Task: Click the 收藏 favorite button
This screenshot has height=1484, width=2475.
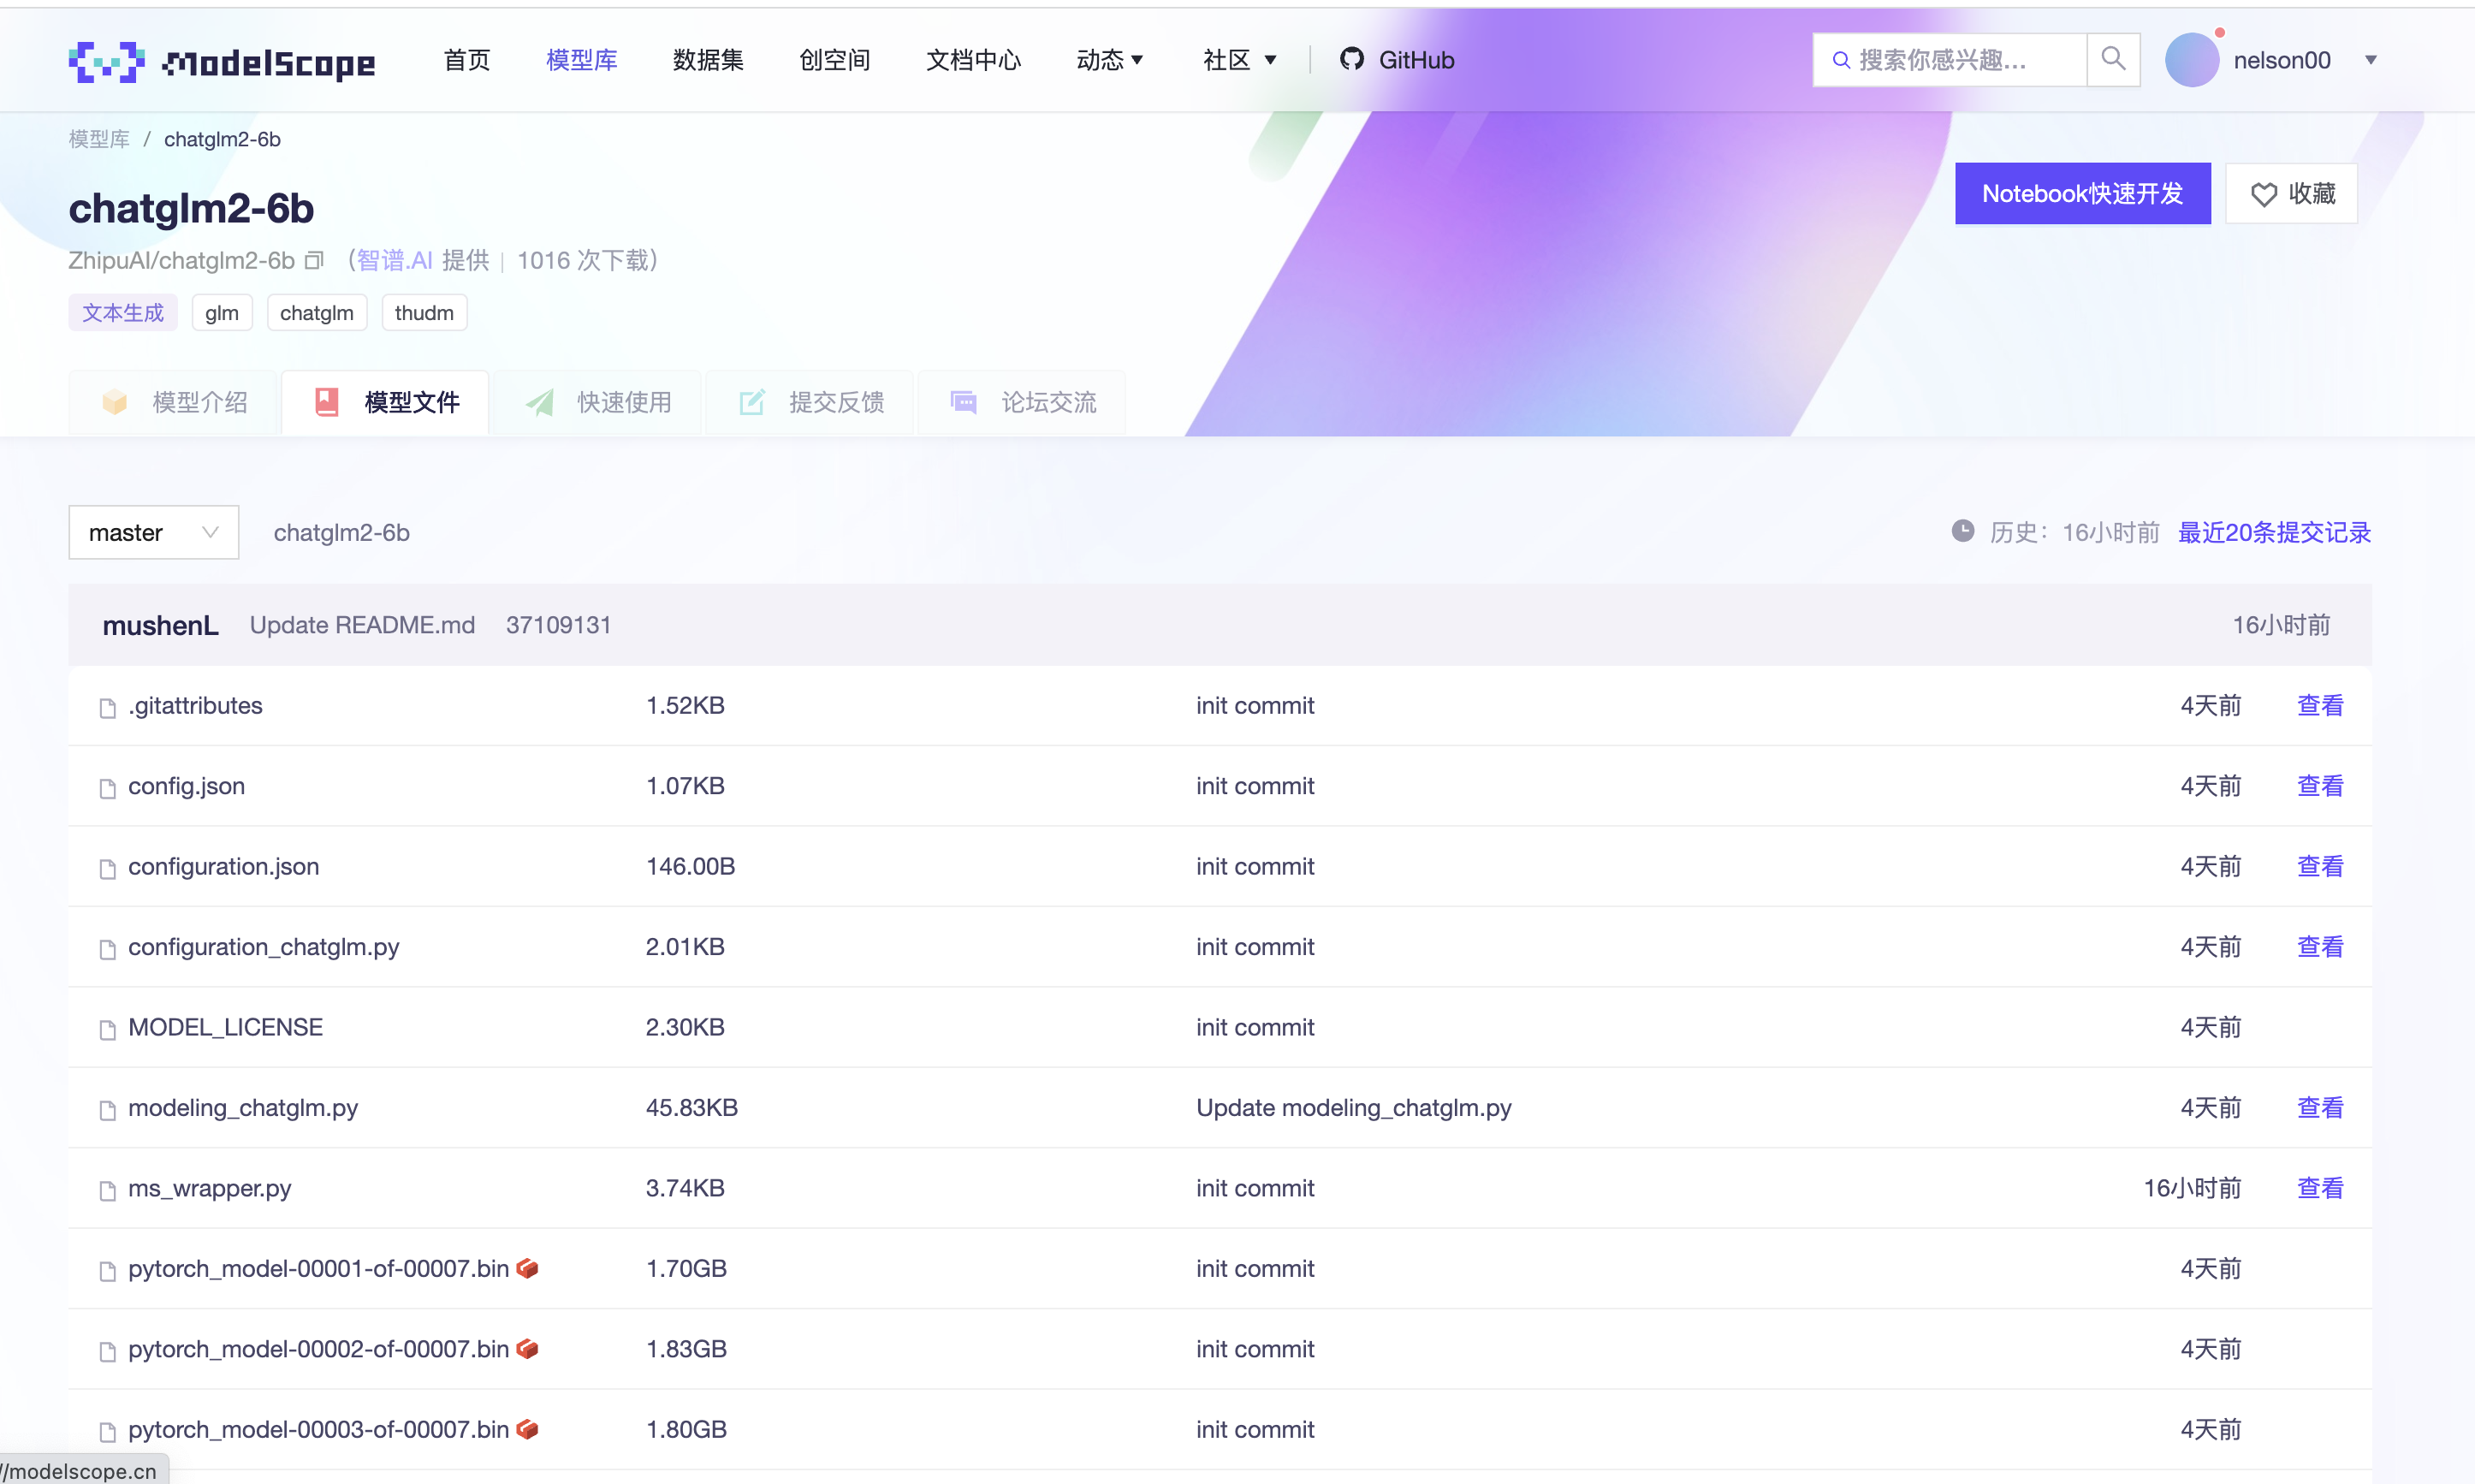Action: pos(2291,193)
